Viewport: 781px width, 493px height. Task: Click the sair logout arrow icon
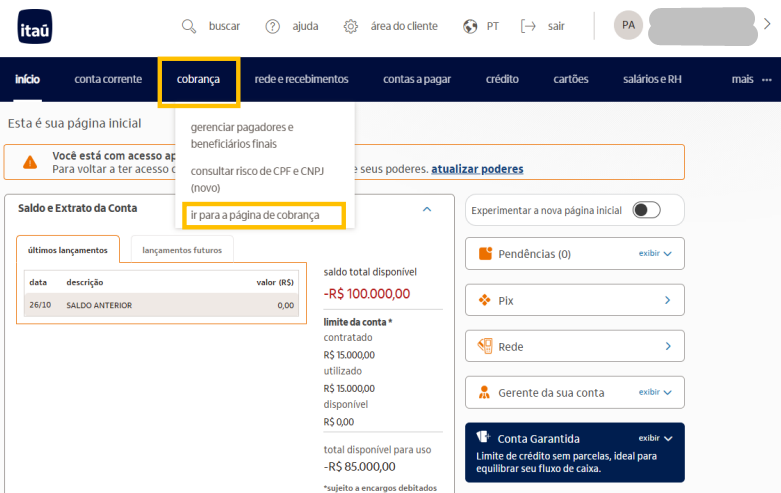tap(528, 26)
